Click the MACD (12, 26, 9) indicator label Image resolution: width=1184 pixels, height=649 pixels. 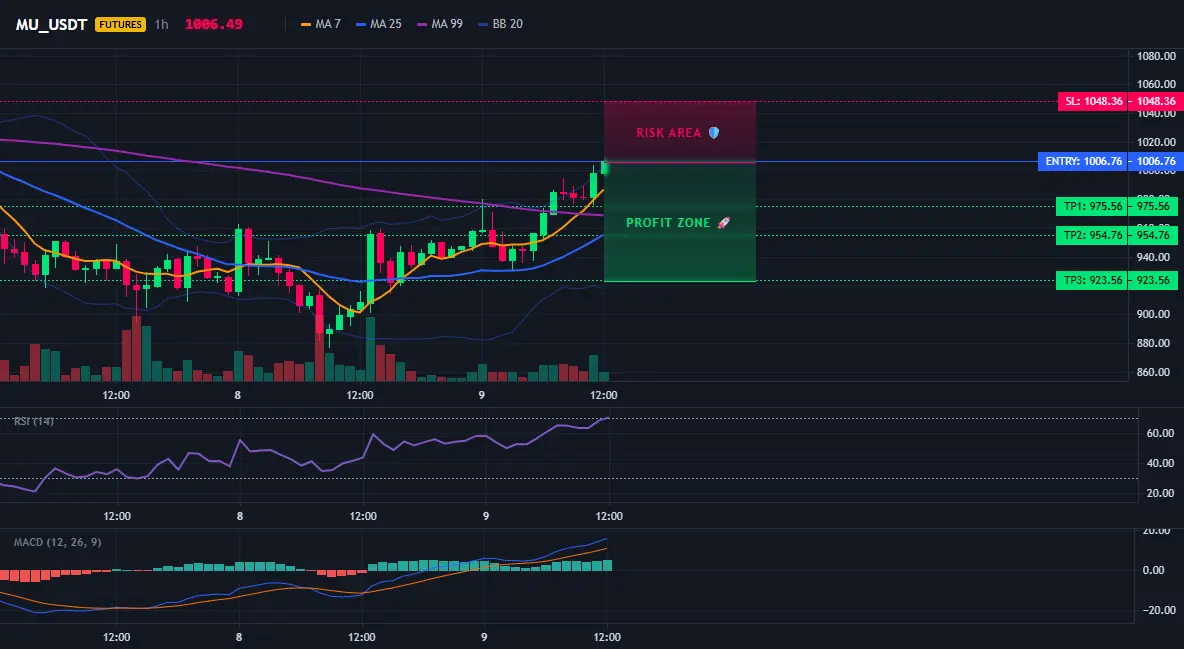coord(57,542)
